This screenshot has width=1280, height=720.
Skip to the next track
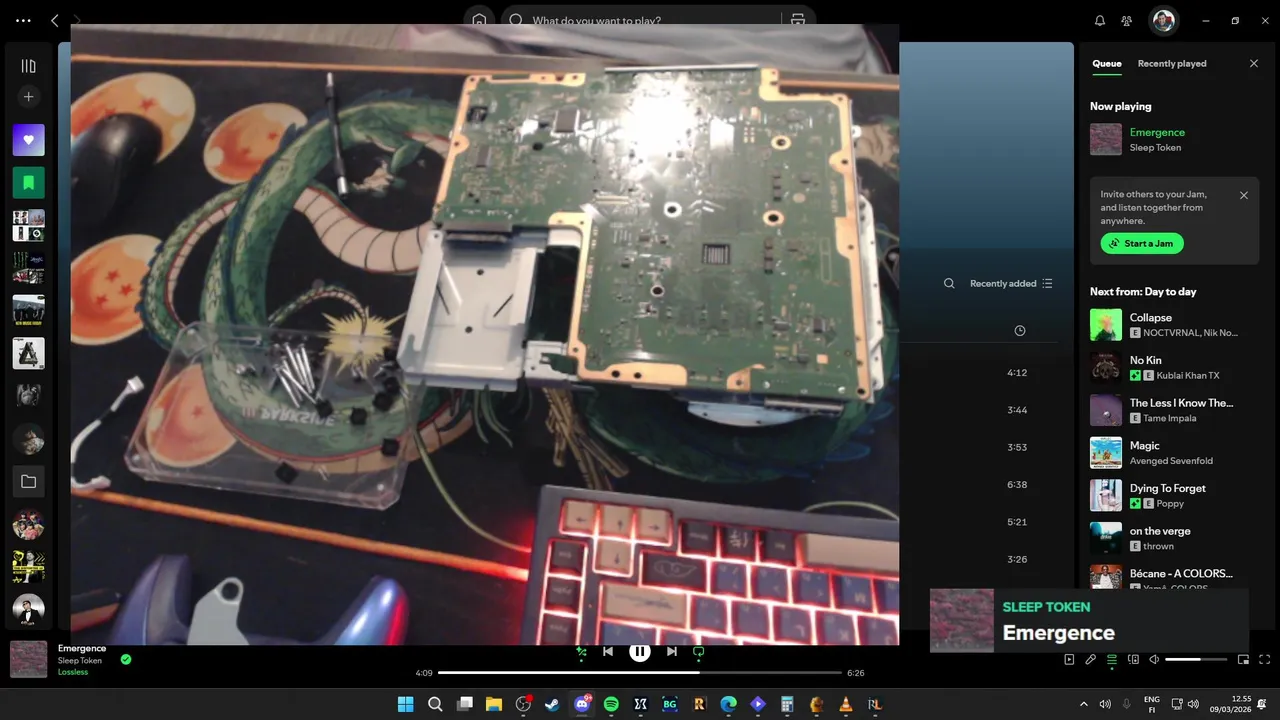tap(672, 651)
